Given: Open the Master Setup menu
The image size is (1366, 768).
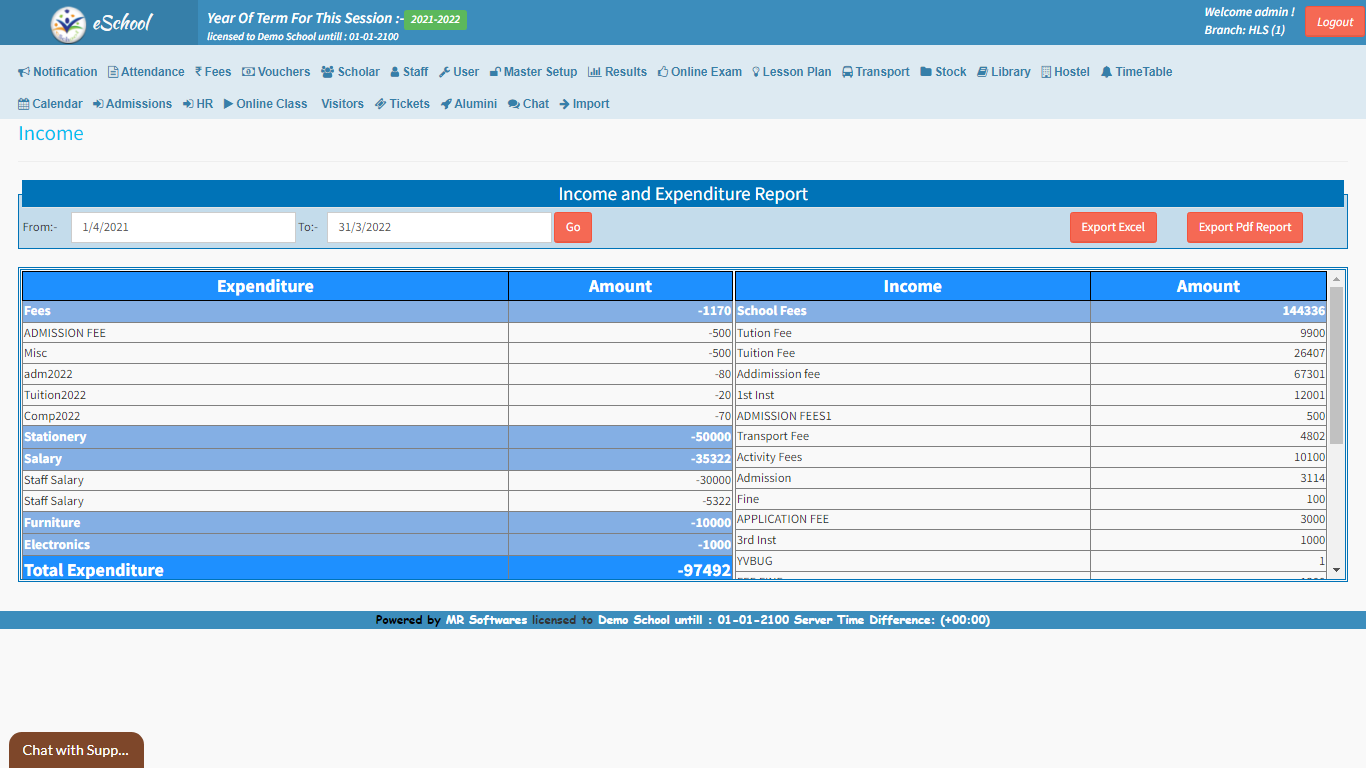Looking at the screenshot, I should pyautogui.click(x=533, y=72).
